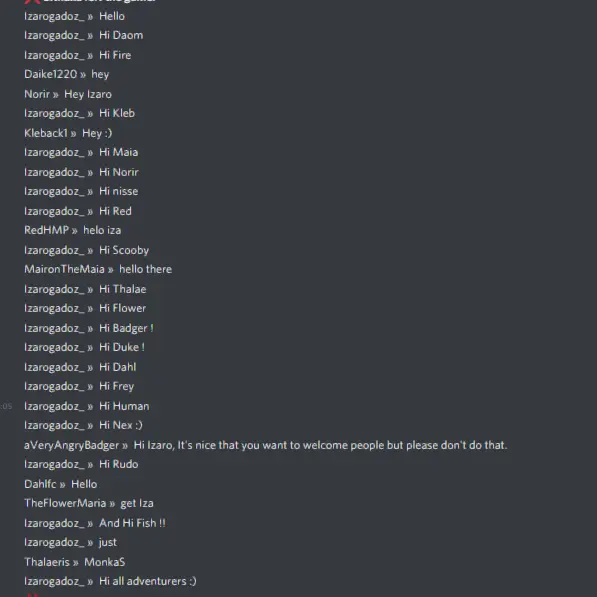Screen dimensions: 597x597
Task: Click the TheFlowerMaria username
Action: 65,503
